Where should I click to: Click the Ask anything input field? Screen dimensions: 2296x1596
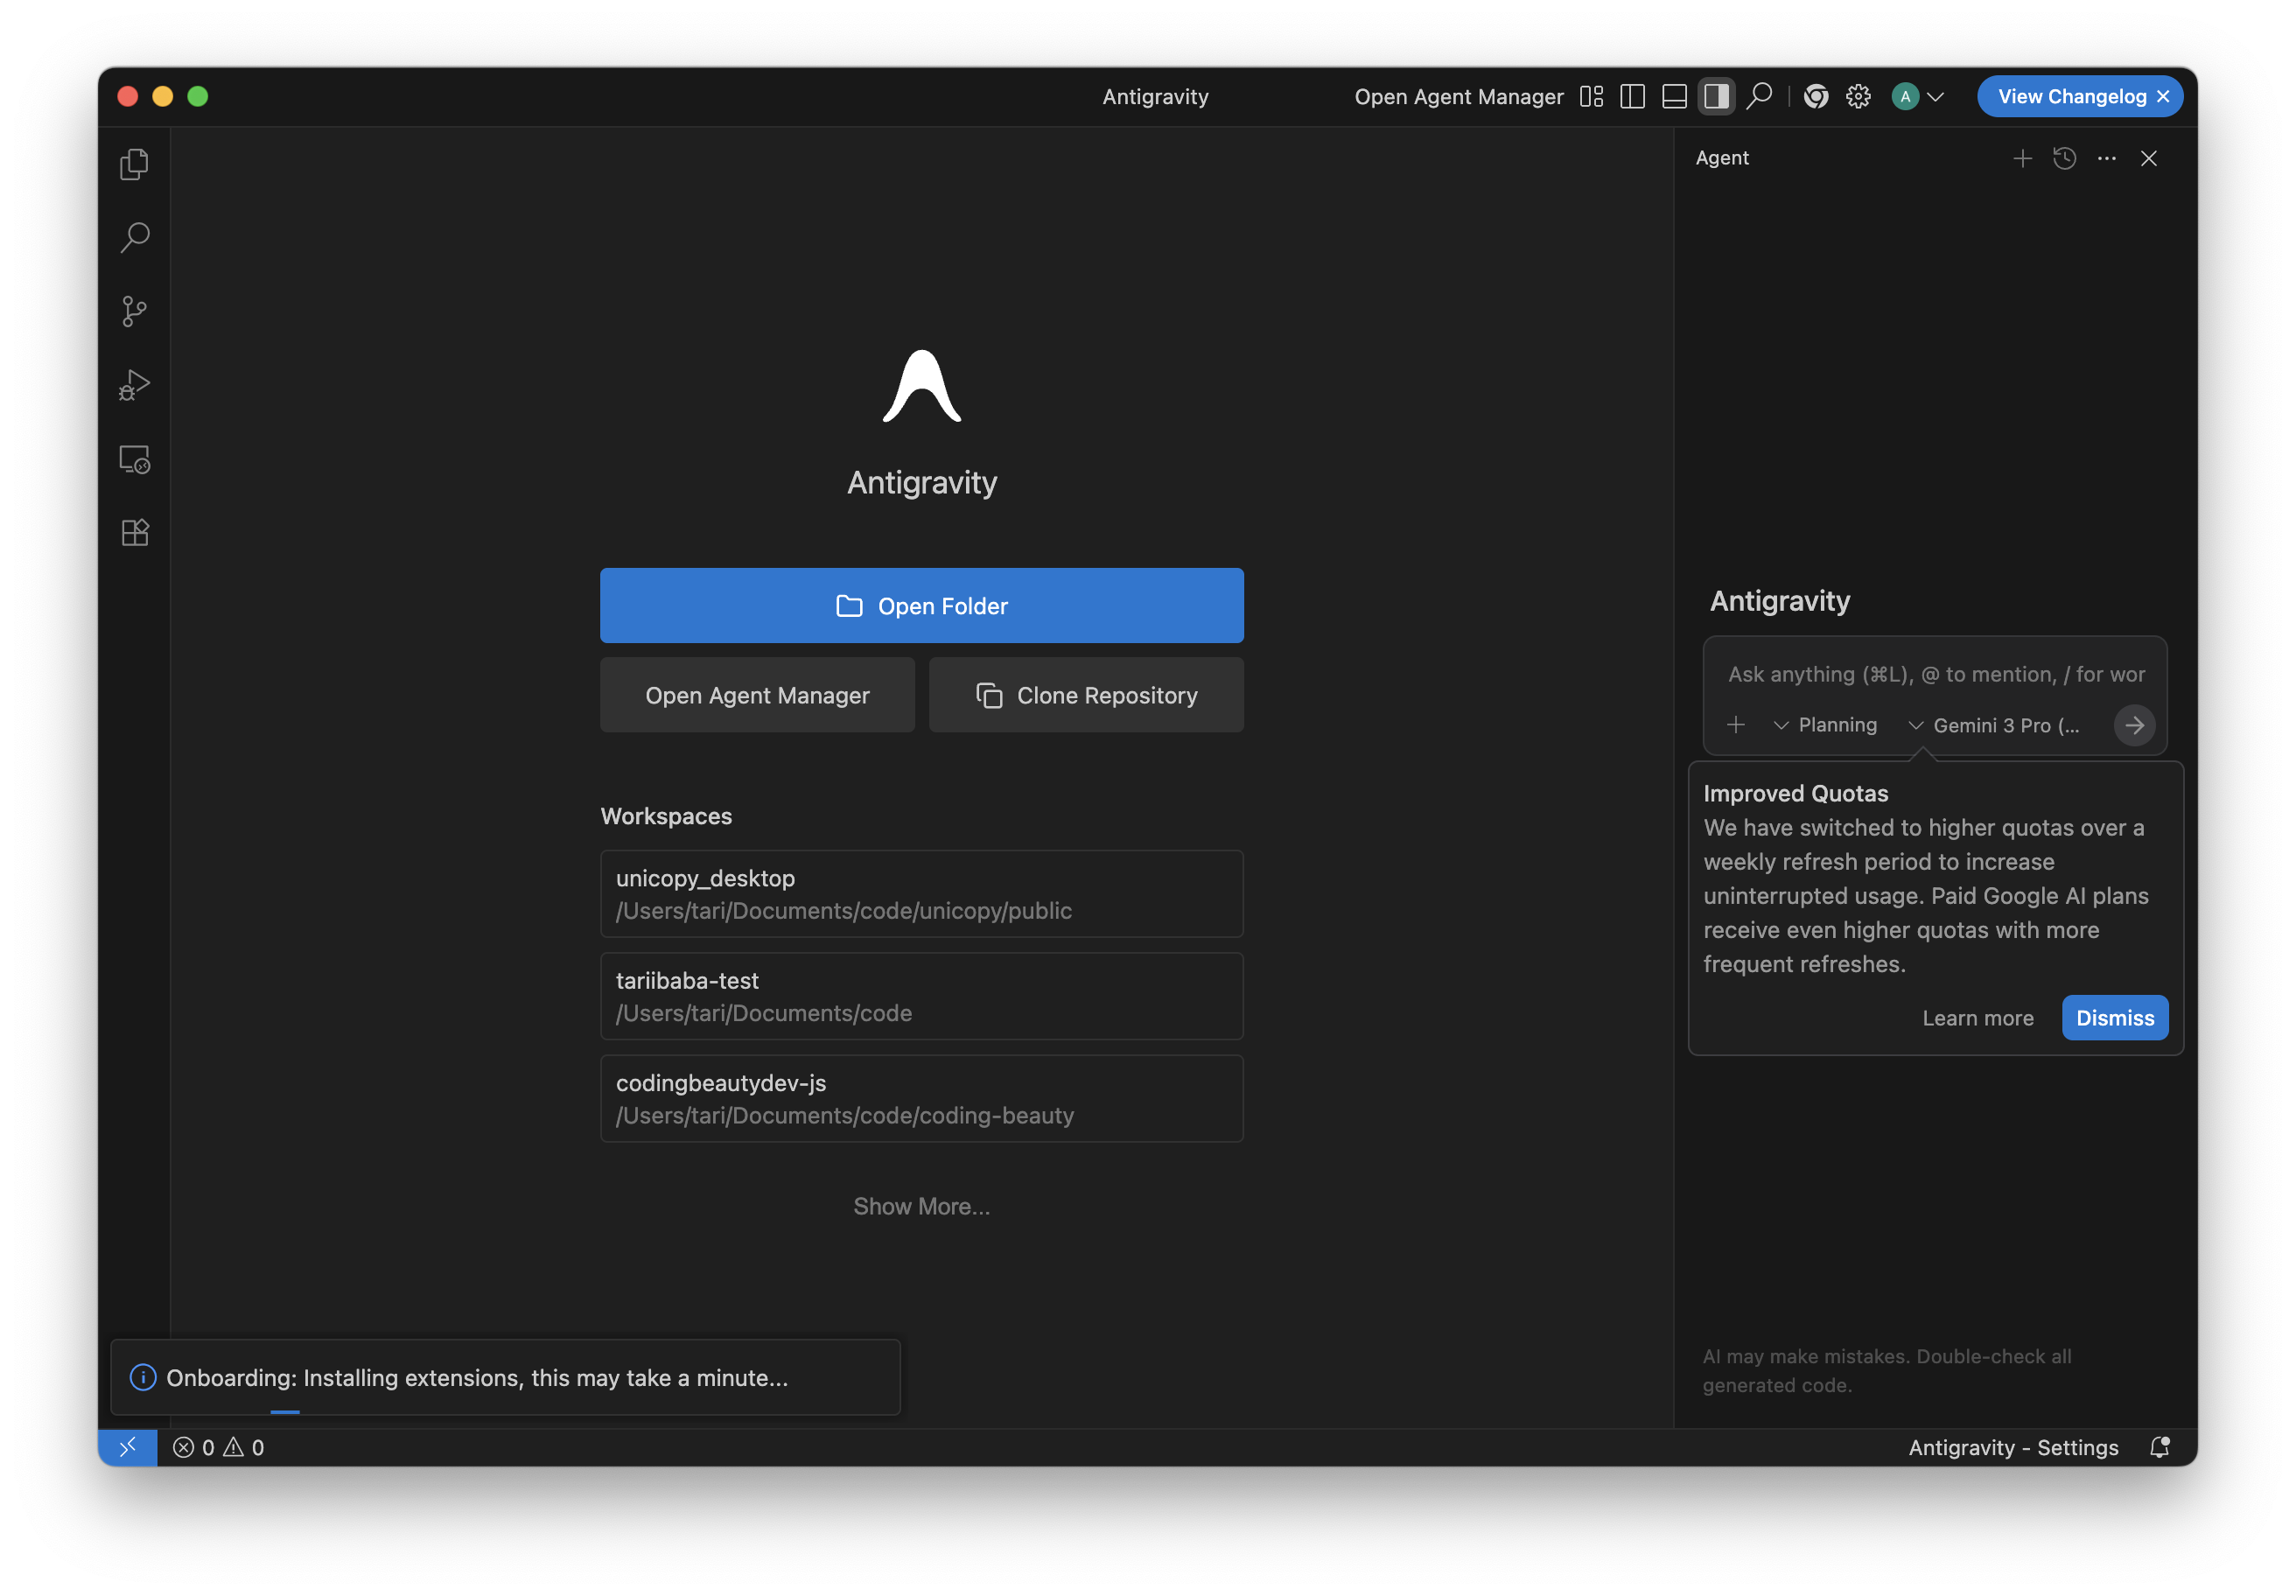(1935, 674)
